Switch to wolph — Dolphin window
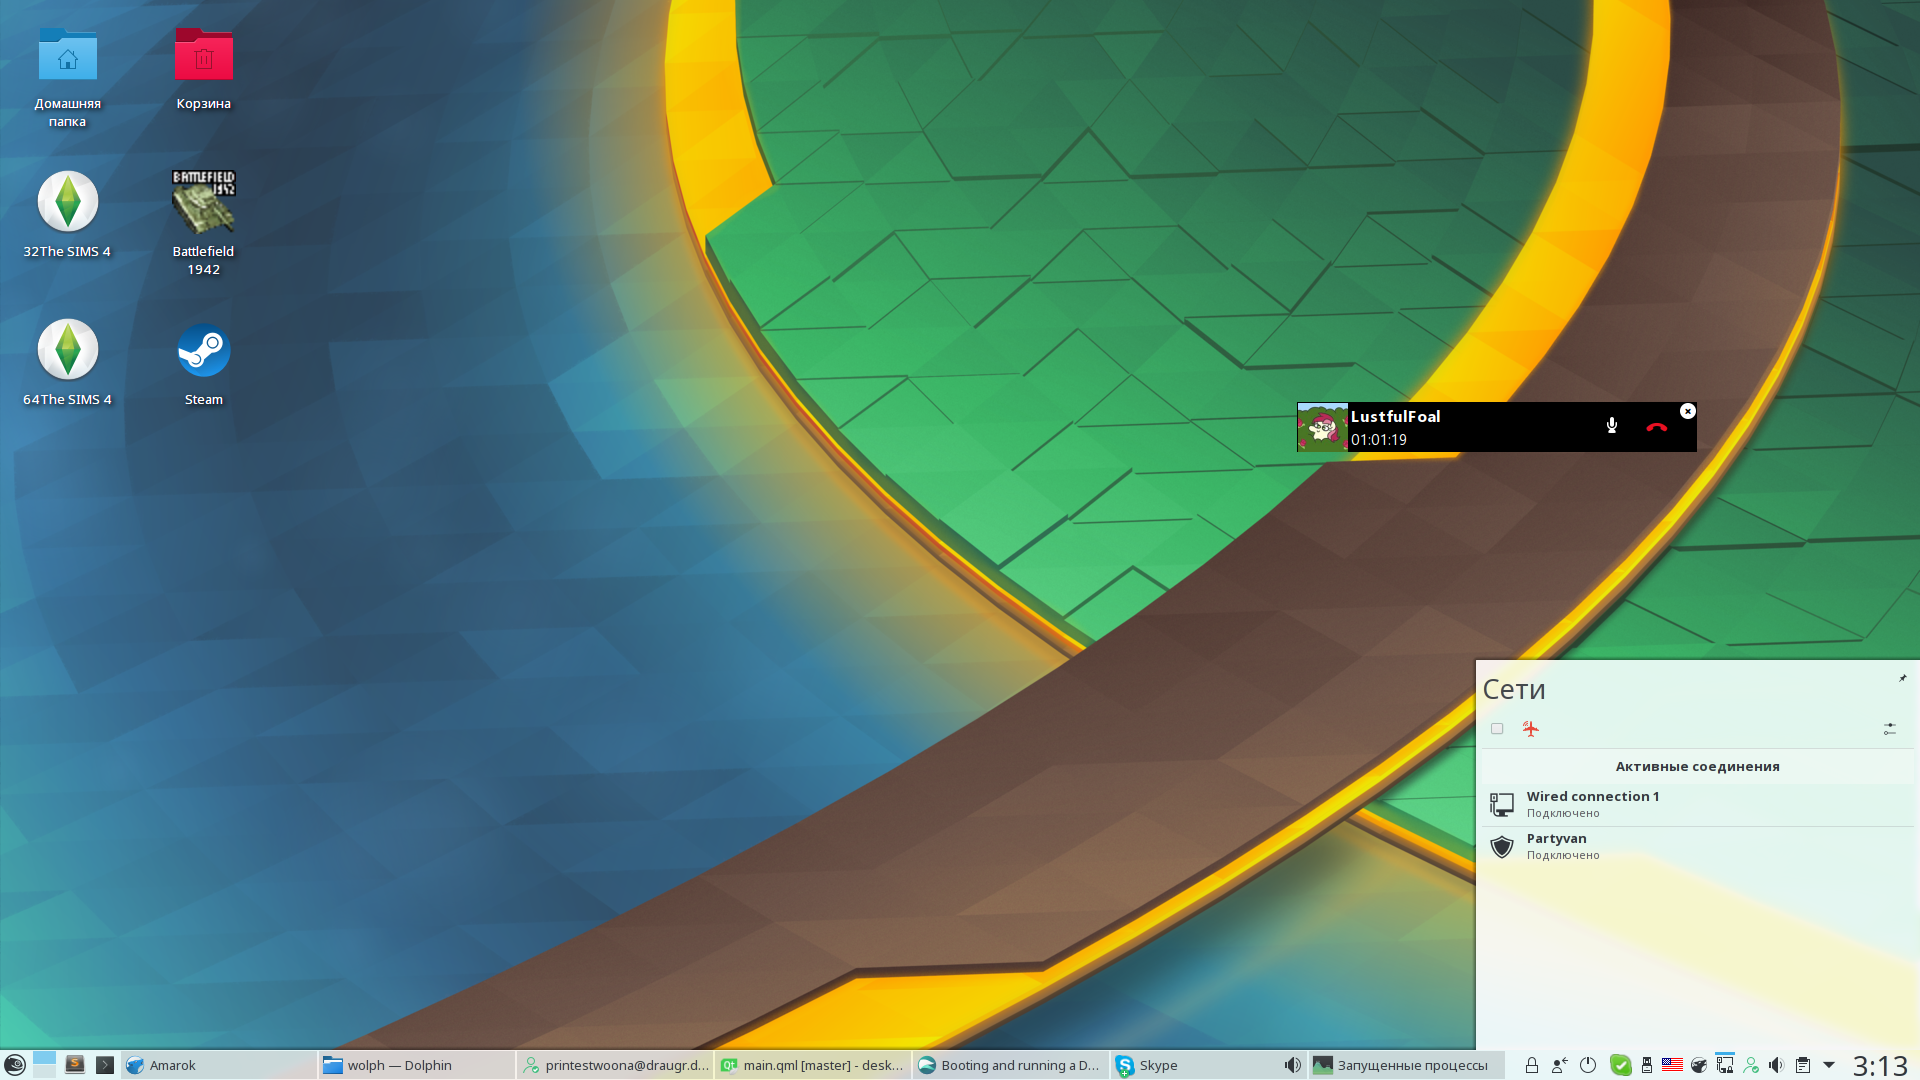 point(417,1065)
